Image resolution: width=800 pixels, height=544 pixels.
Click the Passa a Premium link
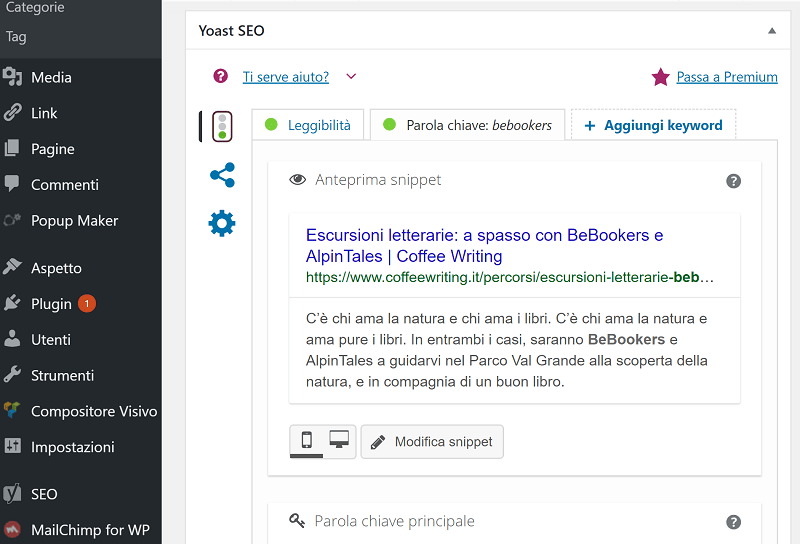click(727, 77)
